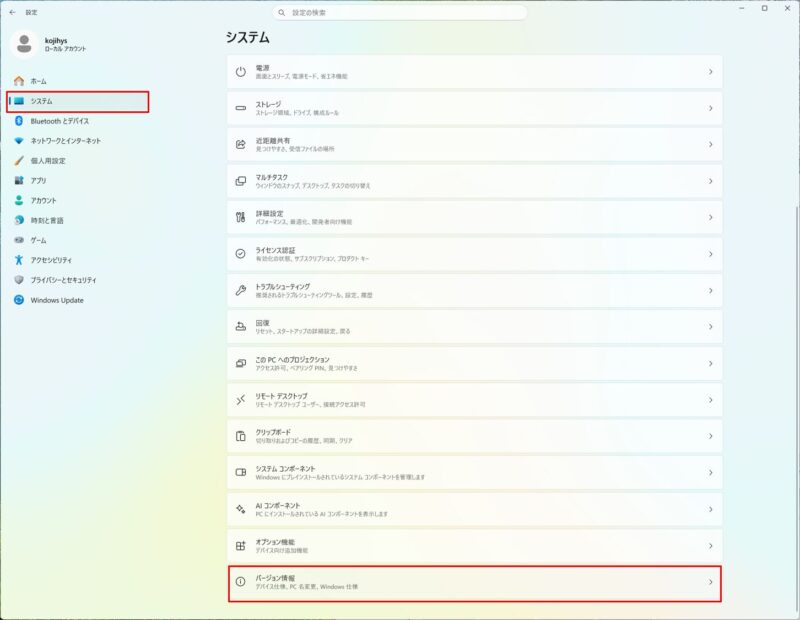Viewport: 800px width, 620px height.
Task: Open ネットワークとインターネット in sidebar
Action: pos(78,141)
